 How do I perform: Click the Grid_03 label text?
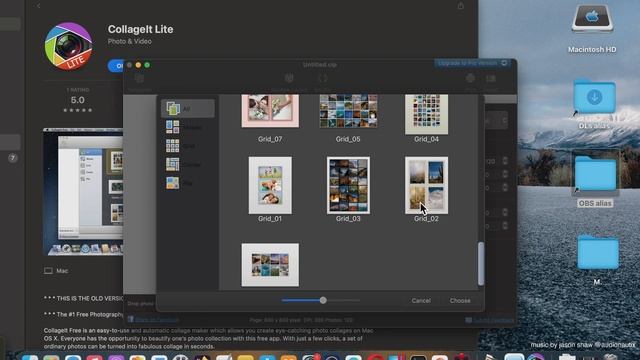[x=348, y=219]
